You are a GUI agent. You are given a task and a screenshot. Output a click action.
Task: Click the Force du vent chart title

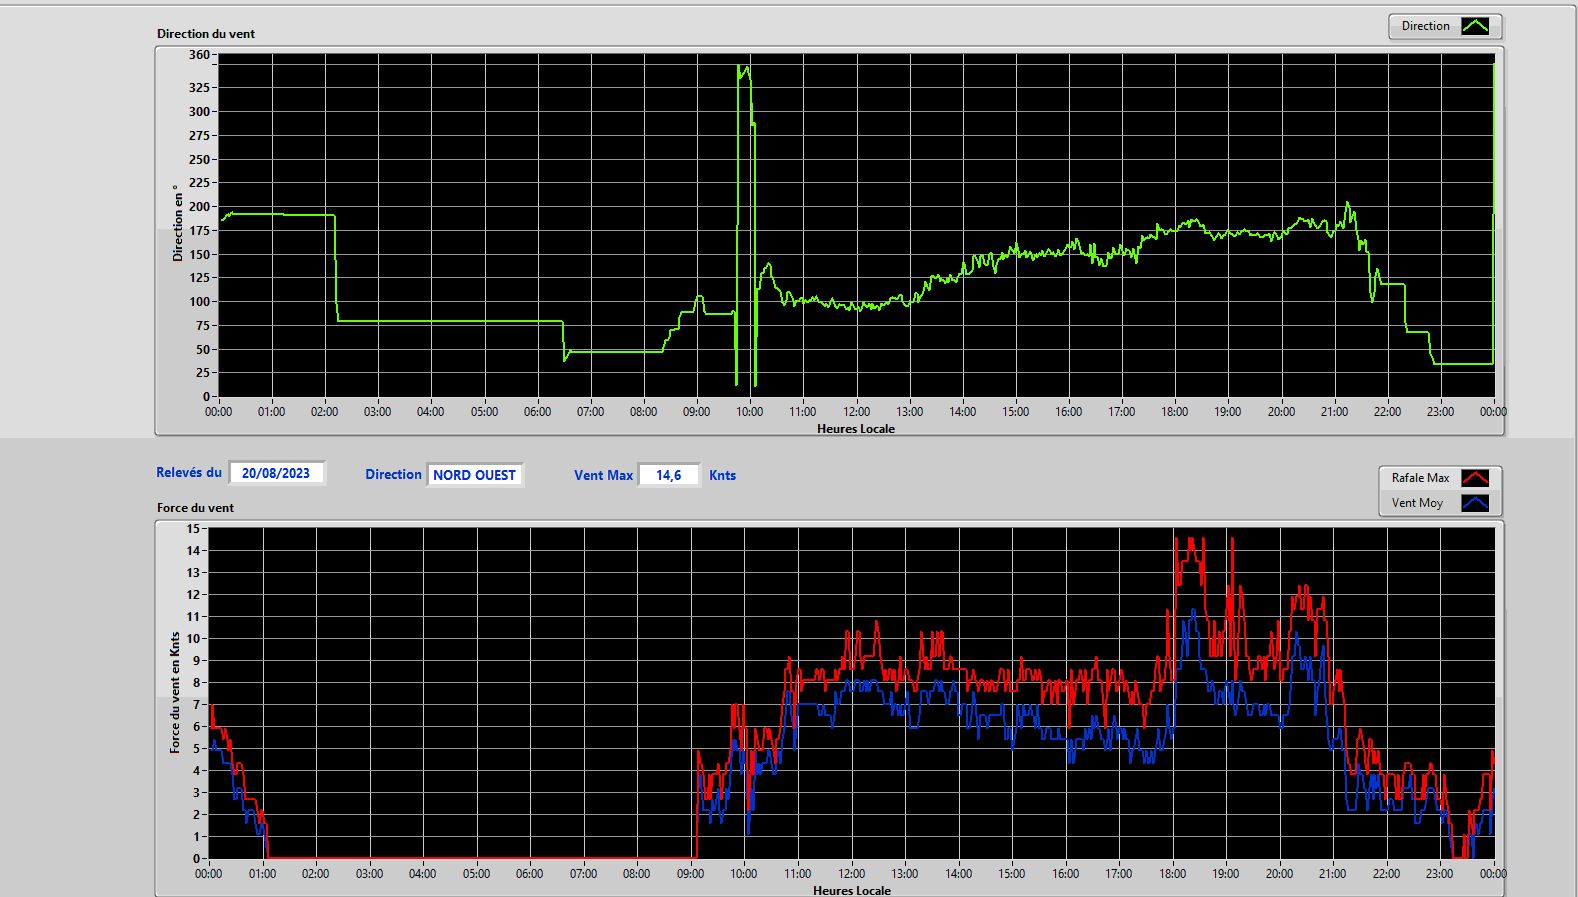pyautogui.click(x=195, y=507)
